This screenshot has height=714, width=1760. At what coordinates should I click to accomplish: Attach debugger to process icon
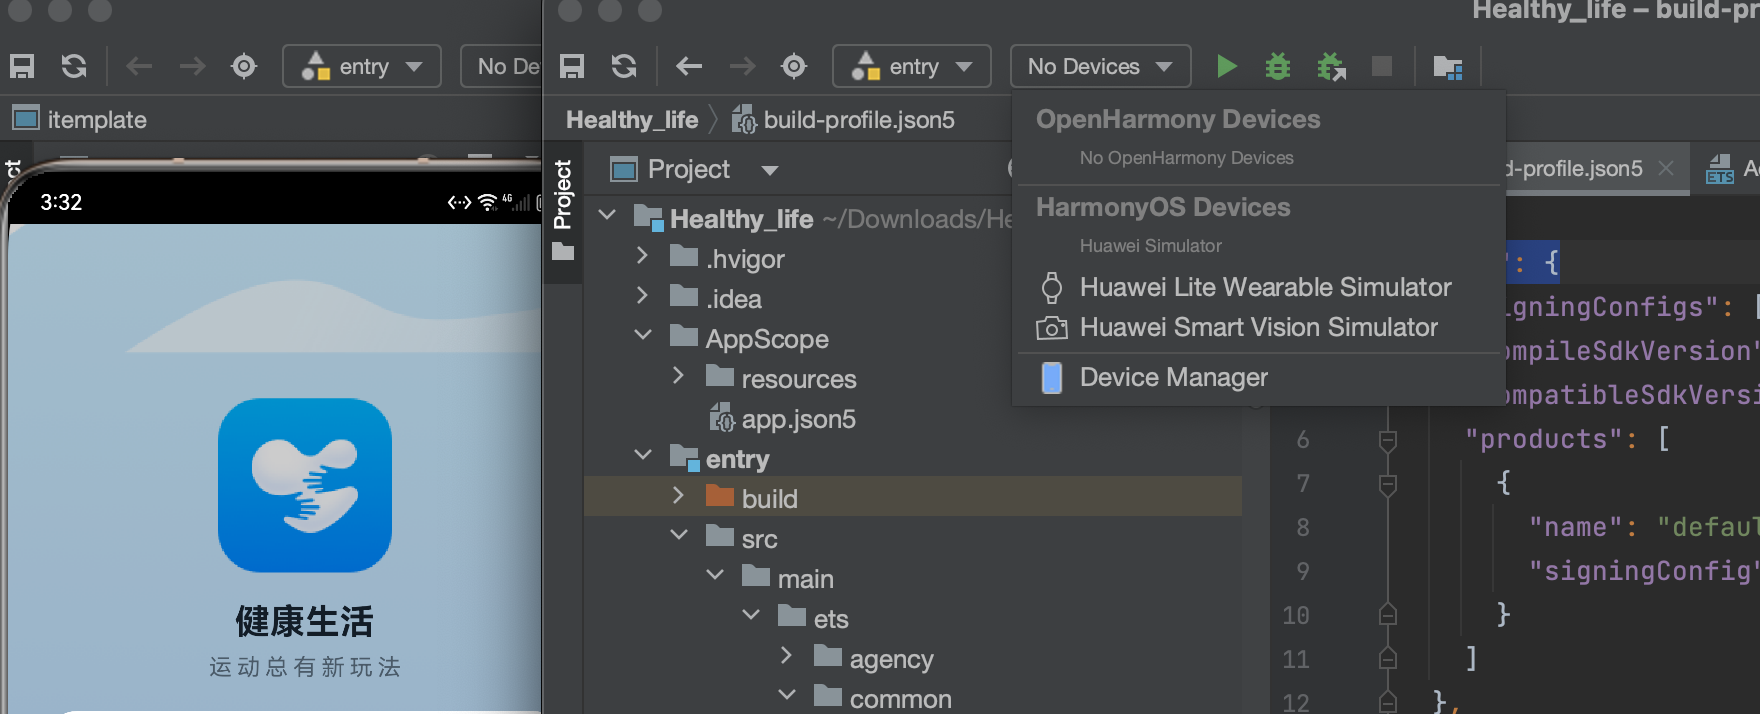point(1331,66)
